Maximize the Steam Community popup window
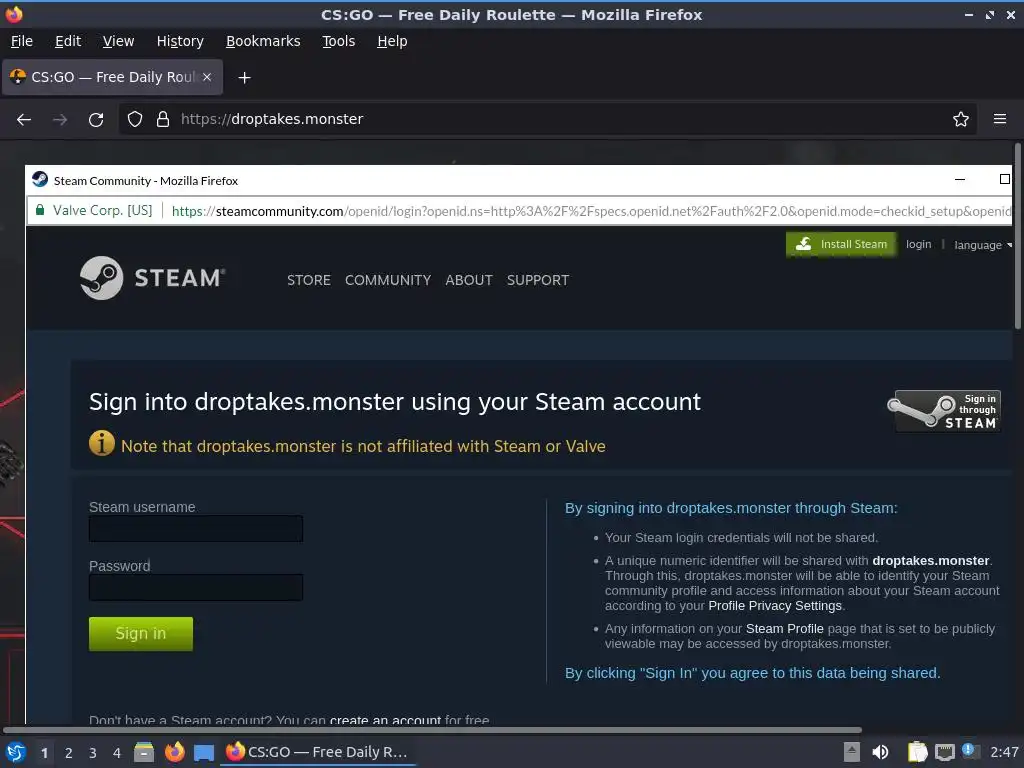This screenshot has height=768, width=1024. 1004,180
